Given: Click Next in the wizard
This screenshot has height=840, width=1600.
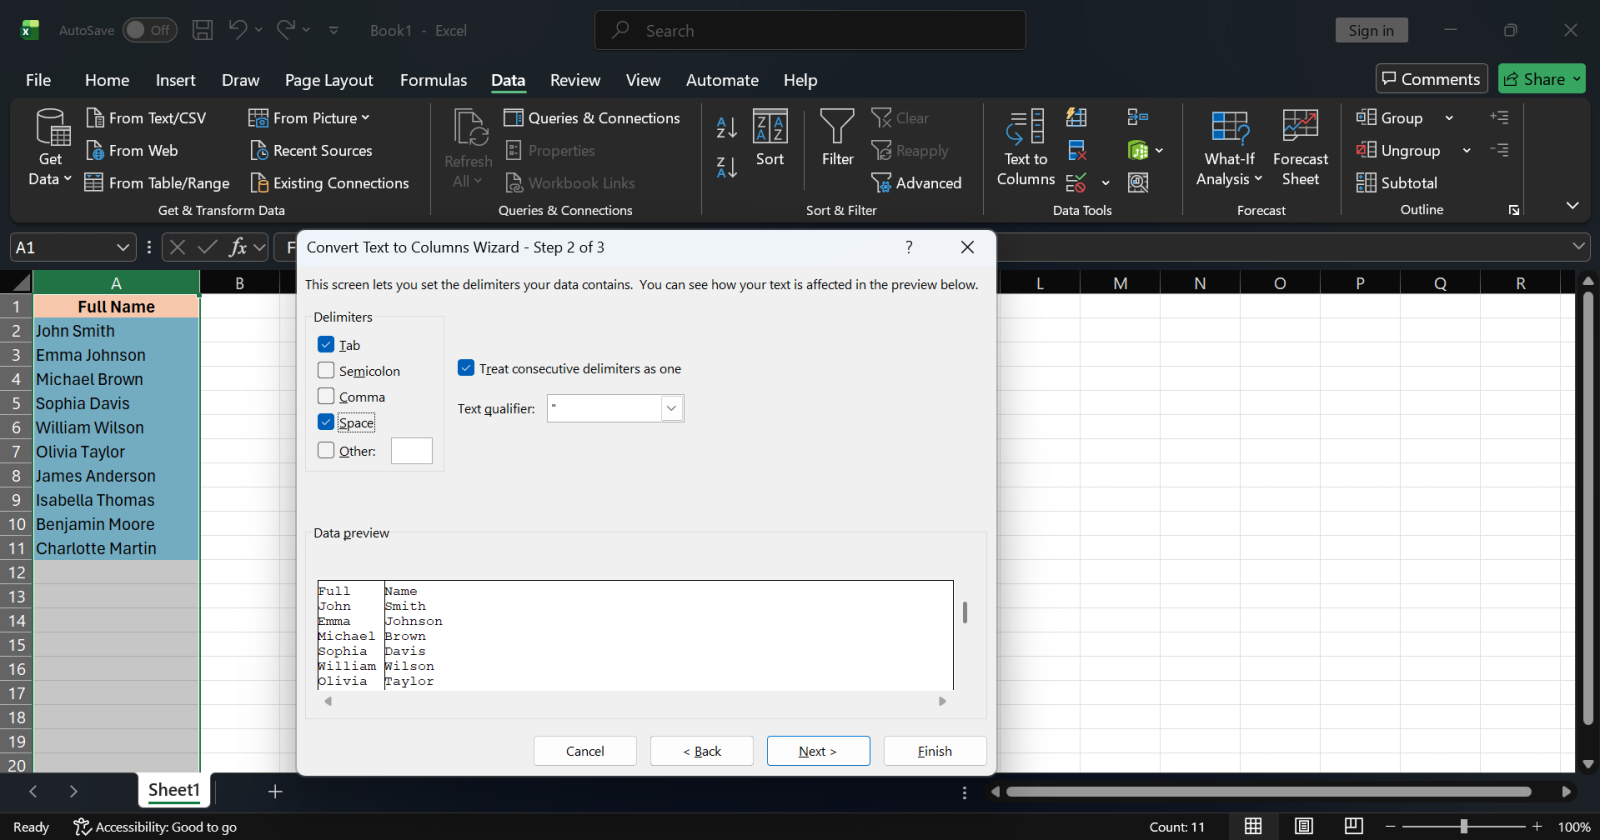Looking at the screenshot, I should click(x=818, y=751).
